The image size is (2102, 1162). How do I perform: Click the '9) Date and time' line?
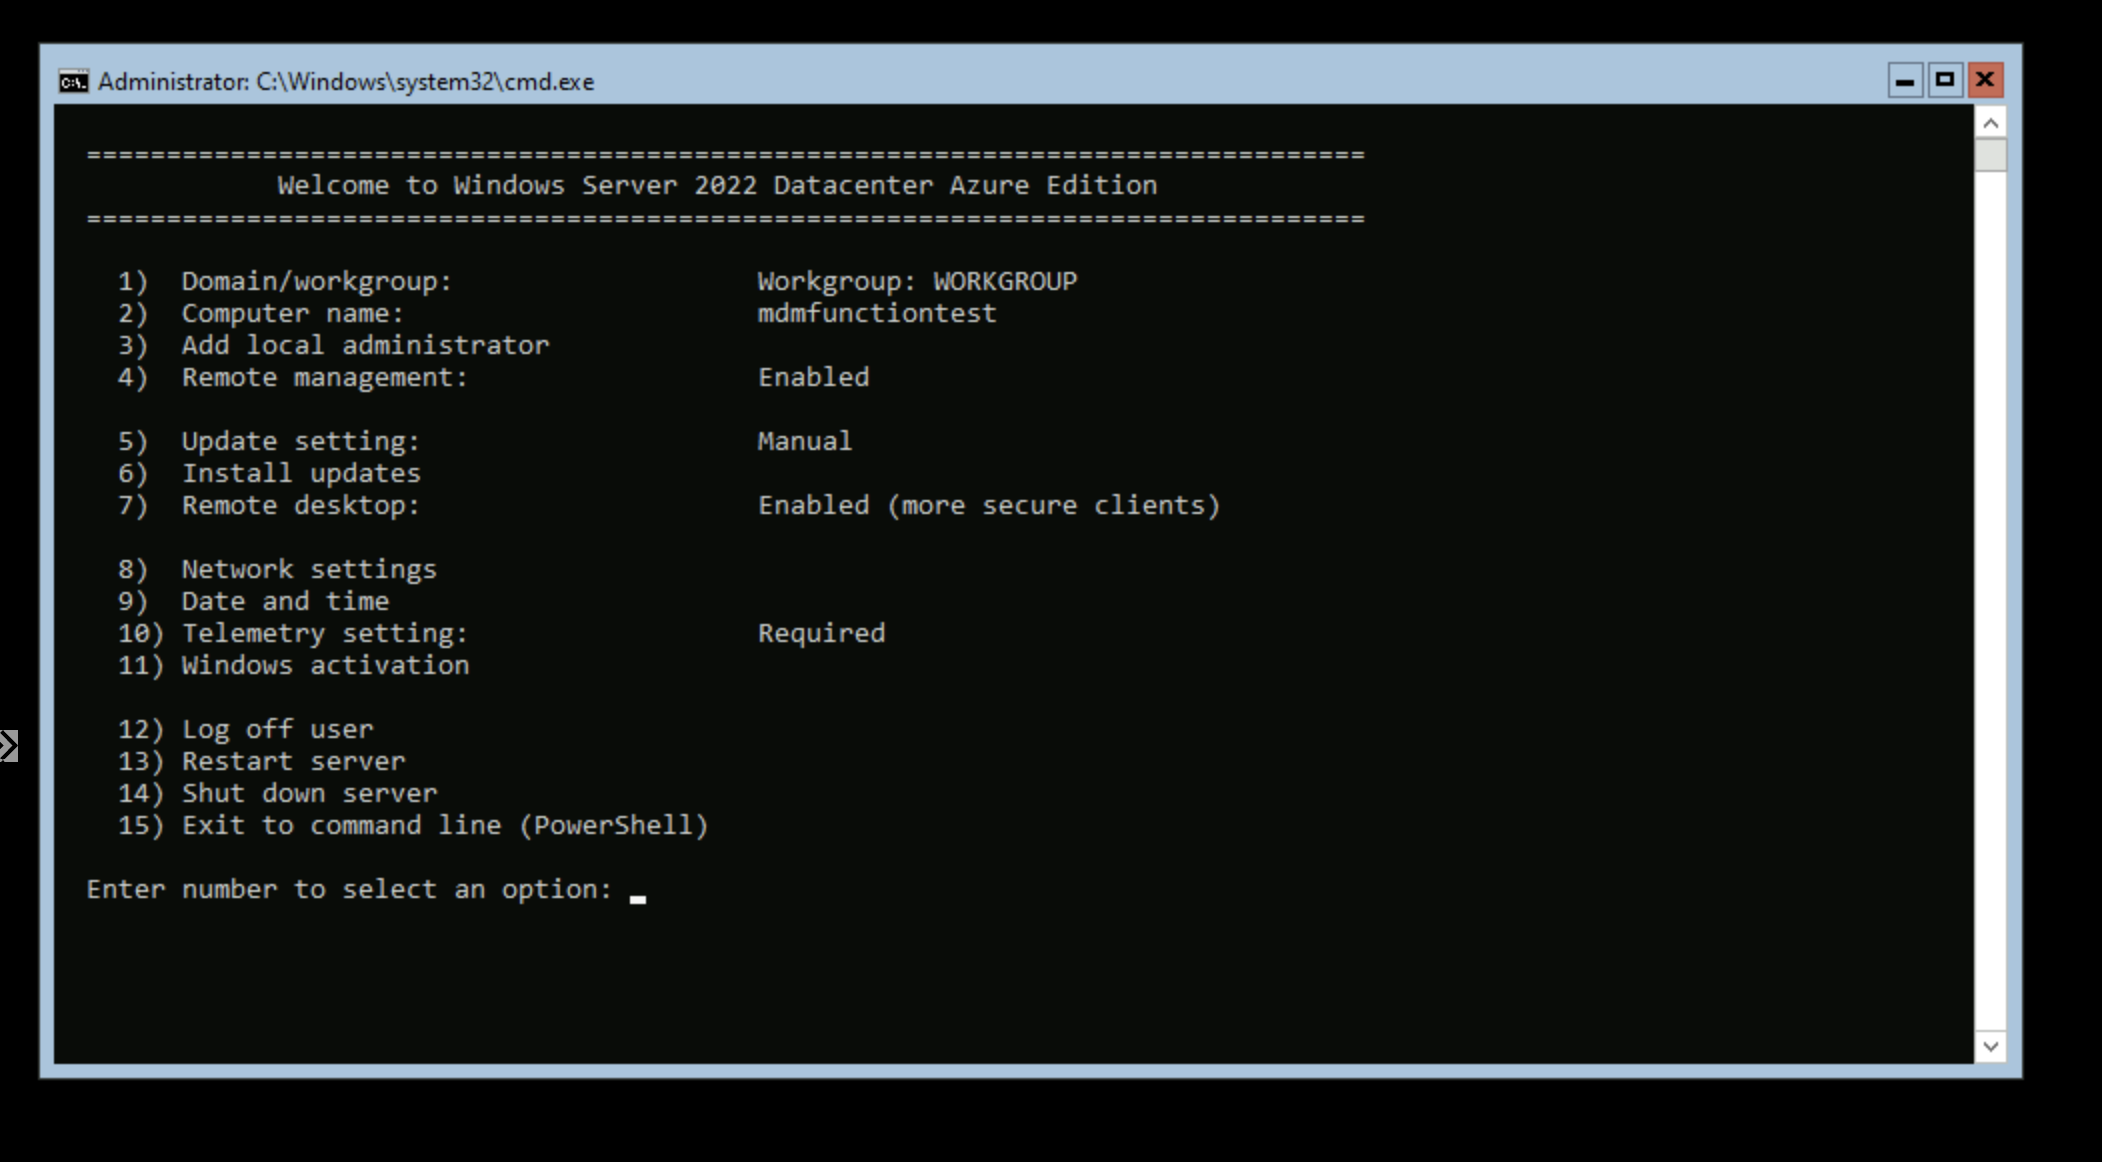253,601
